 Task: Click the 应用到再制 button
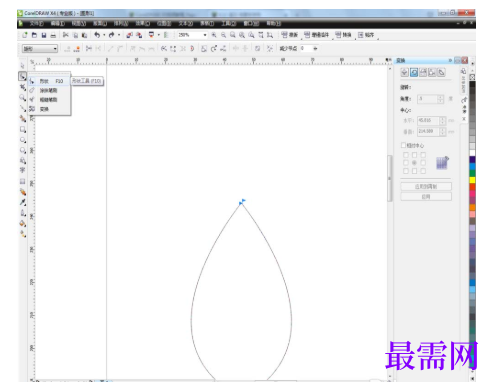(426, 186)
